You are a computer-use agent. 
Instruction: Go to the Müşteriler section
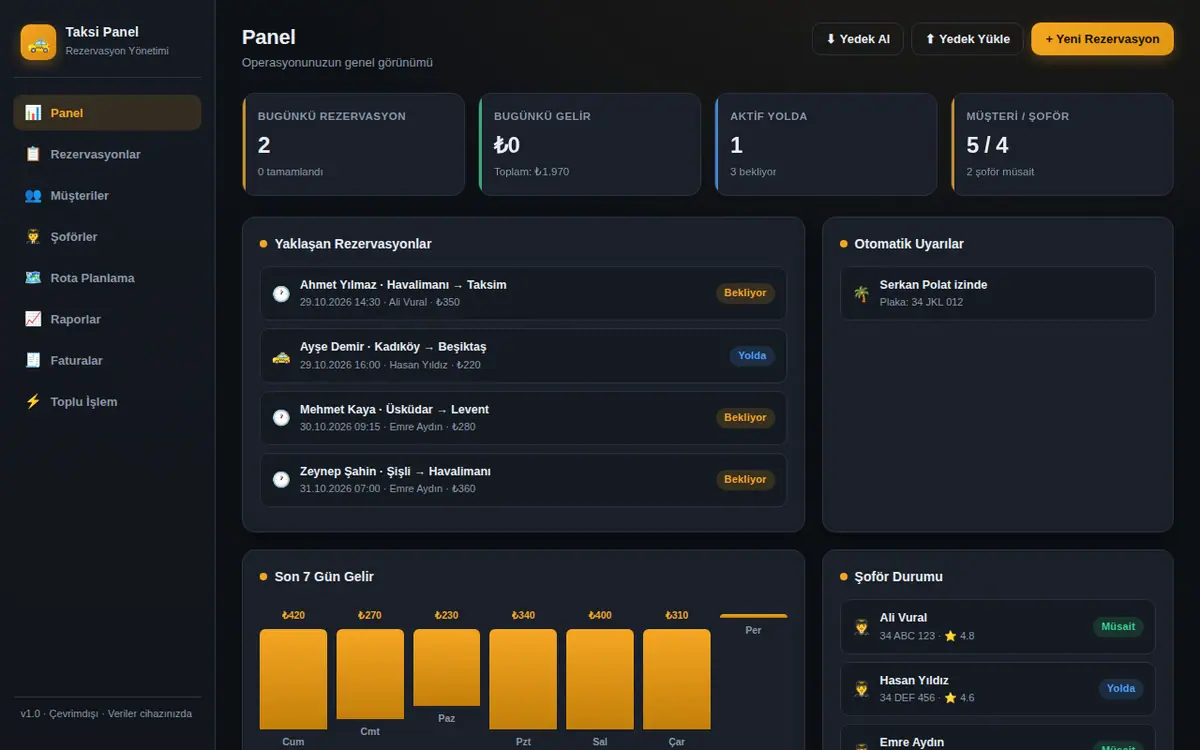[x=107, y=195]
